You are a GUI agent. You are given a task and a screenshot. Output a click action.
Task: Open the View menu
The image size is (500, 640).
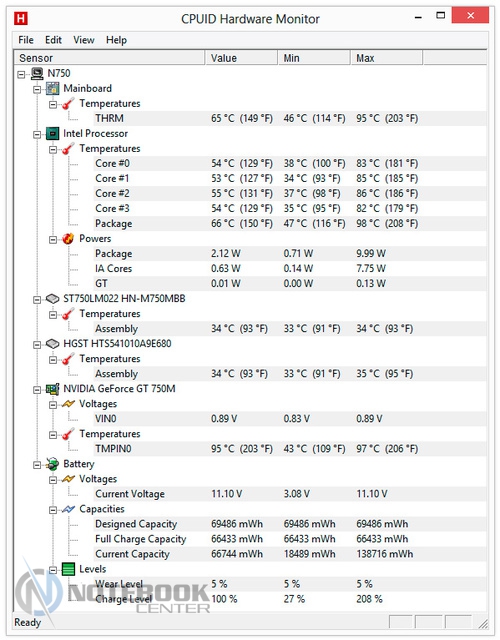[x=84, y=40]
